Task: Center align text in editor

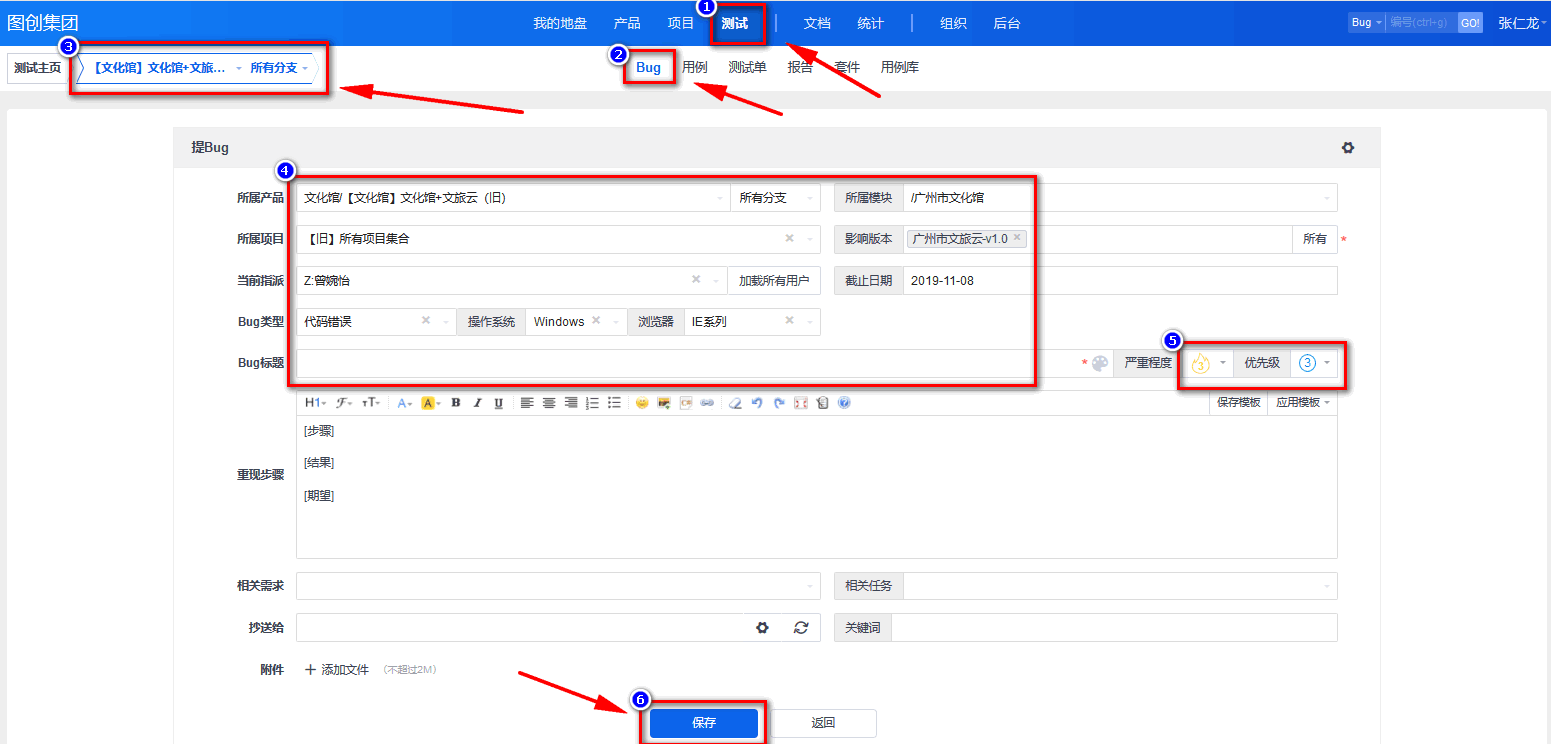Action: pos(549,403)
